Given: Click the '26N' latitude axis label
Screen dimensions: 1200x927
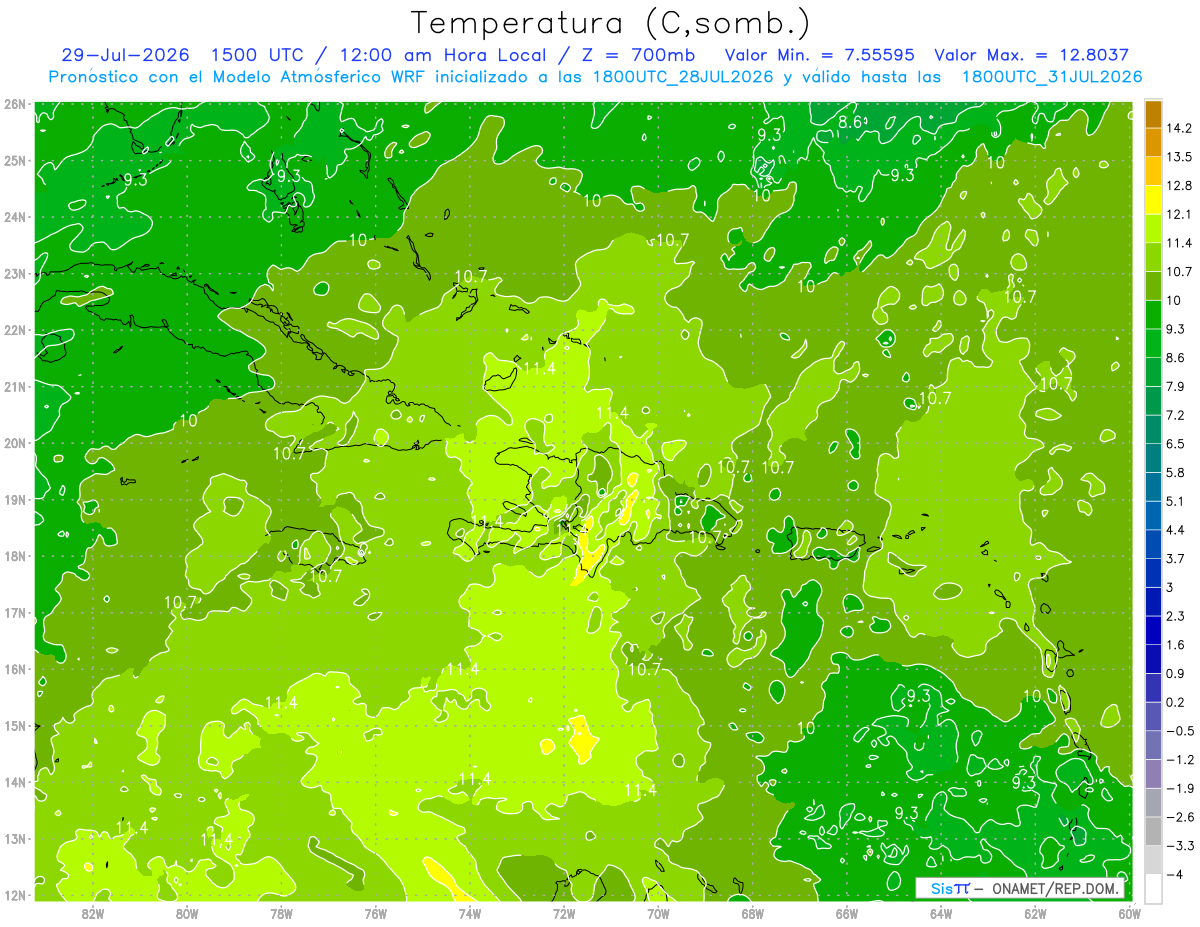Looking at the screenshot, I should (x=14, y=104).
